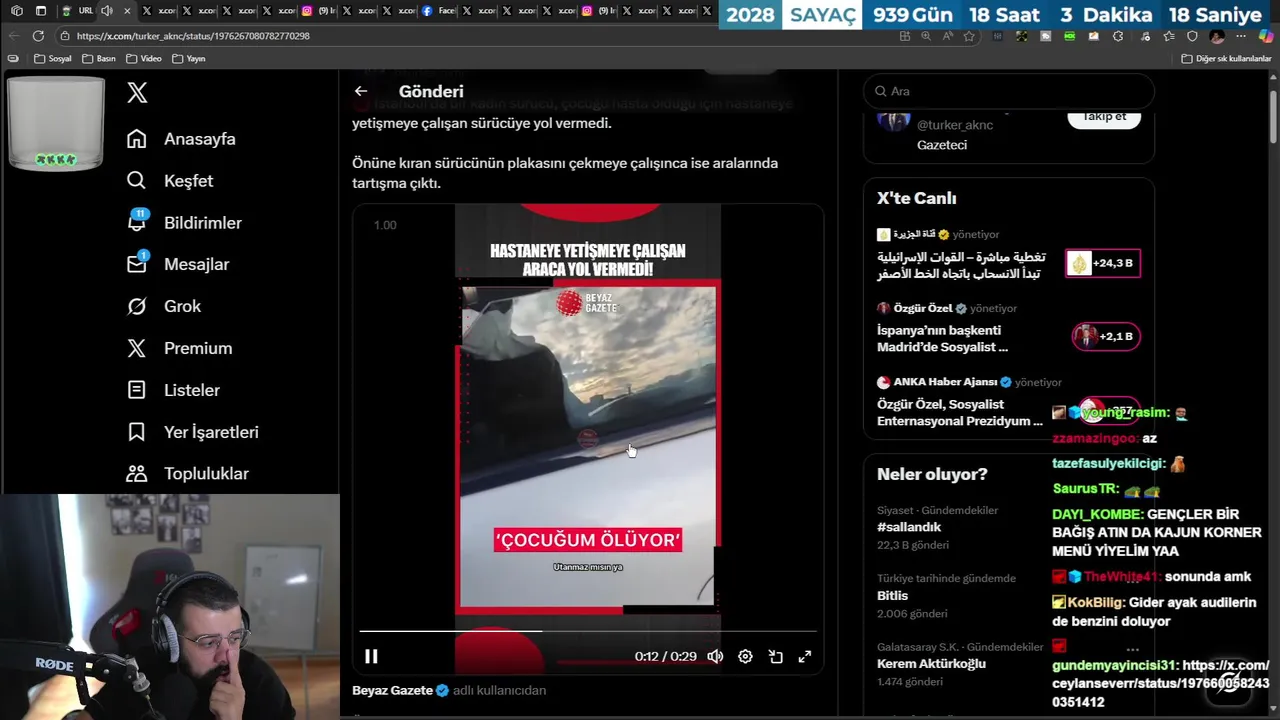Reload the page with refresh button
1280x720 pixels.
[38, 36]
